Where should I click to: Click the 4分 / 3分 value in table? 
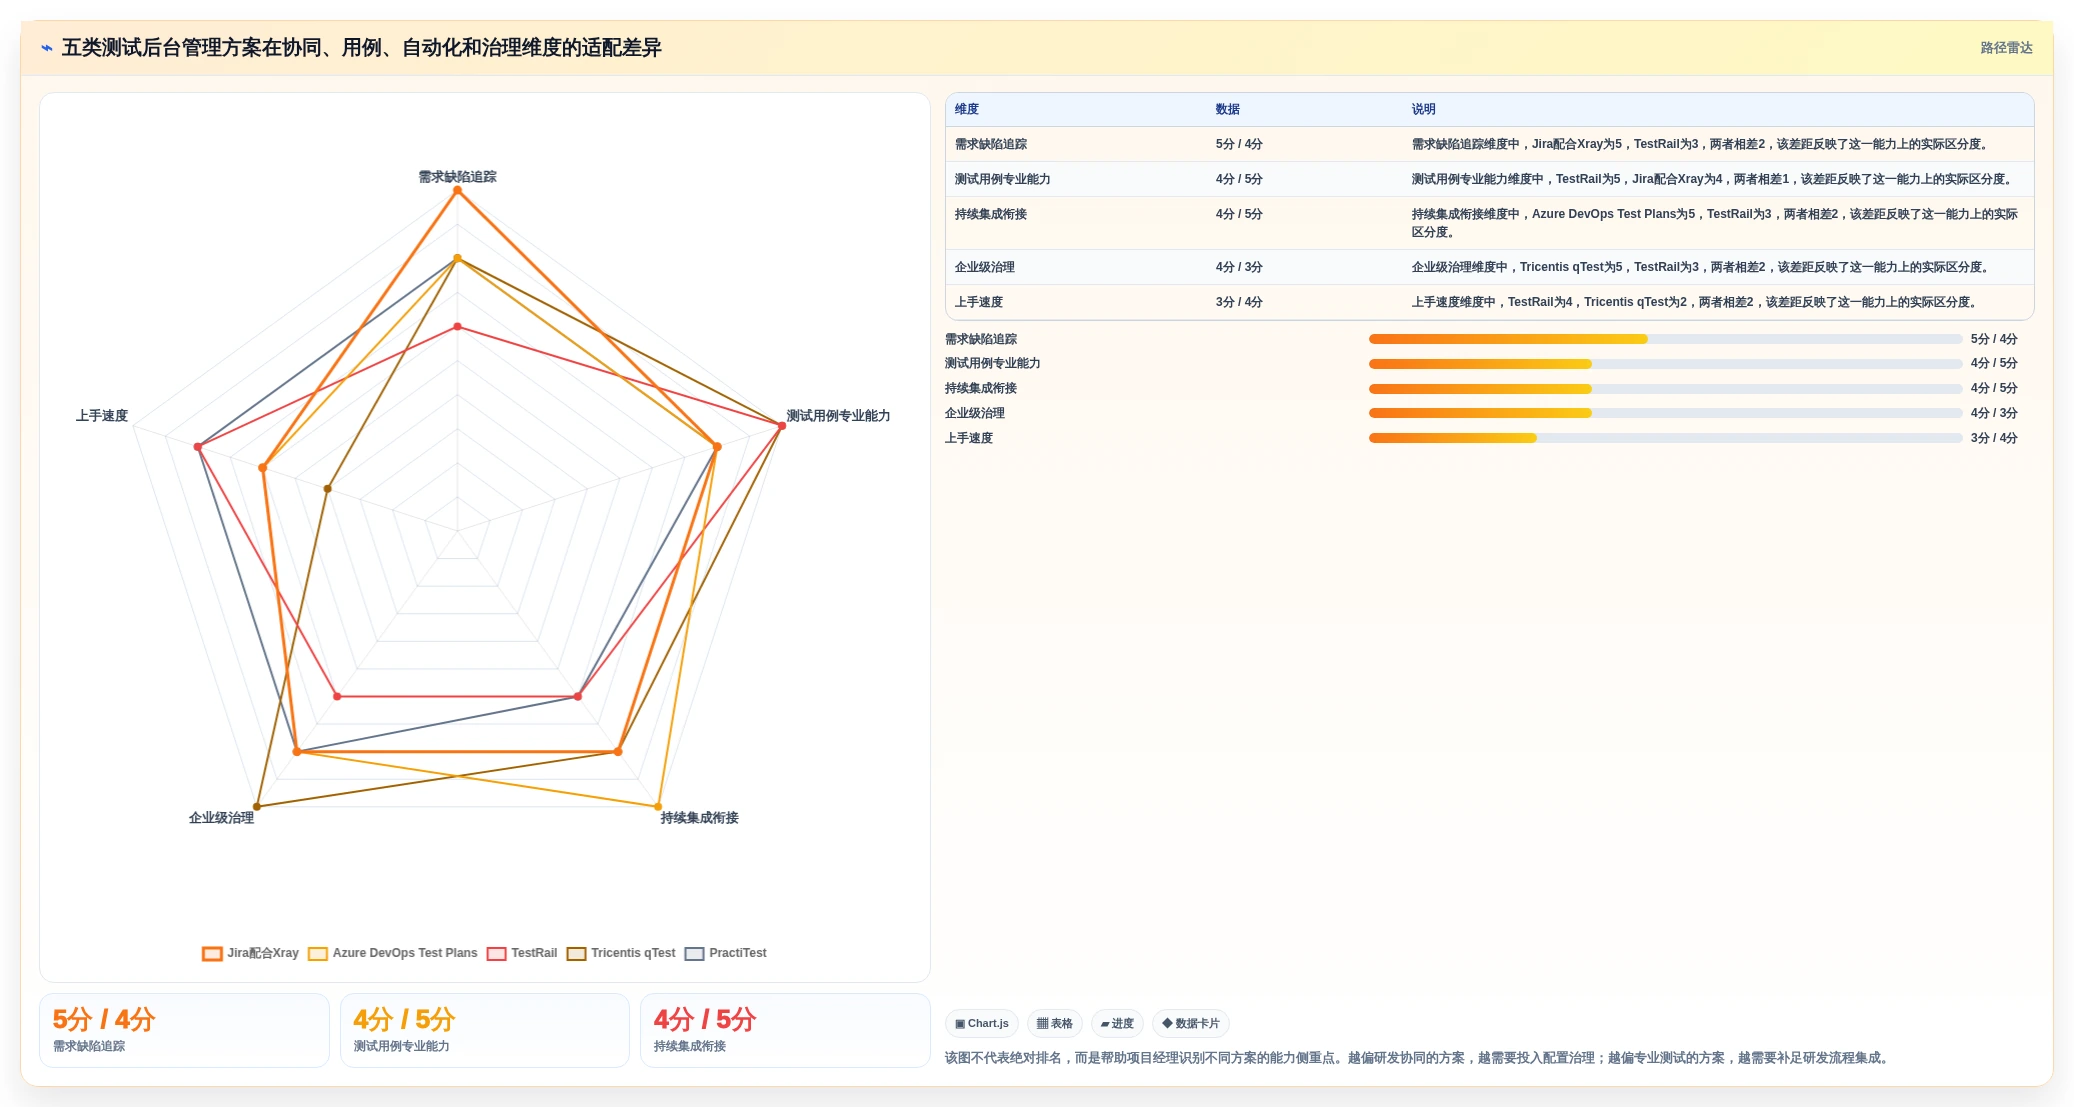pyautogui.click(x=1239, y=267)
